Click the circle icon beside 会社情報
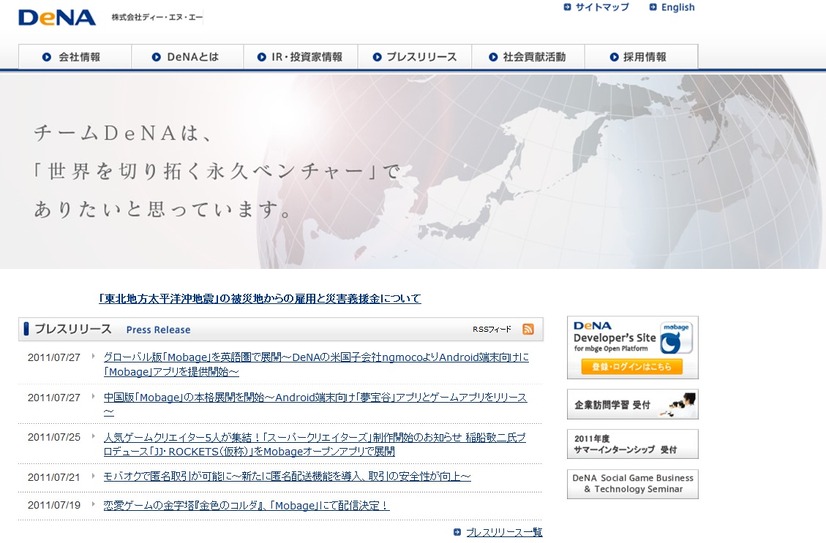The image size is (826, 543). [46, 57]
